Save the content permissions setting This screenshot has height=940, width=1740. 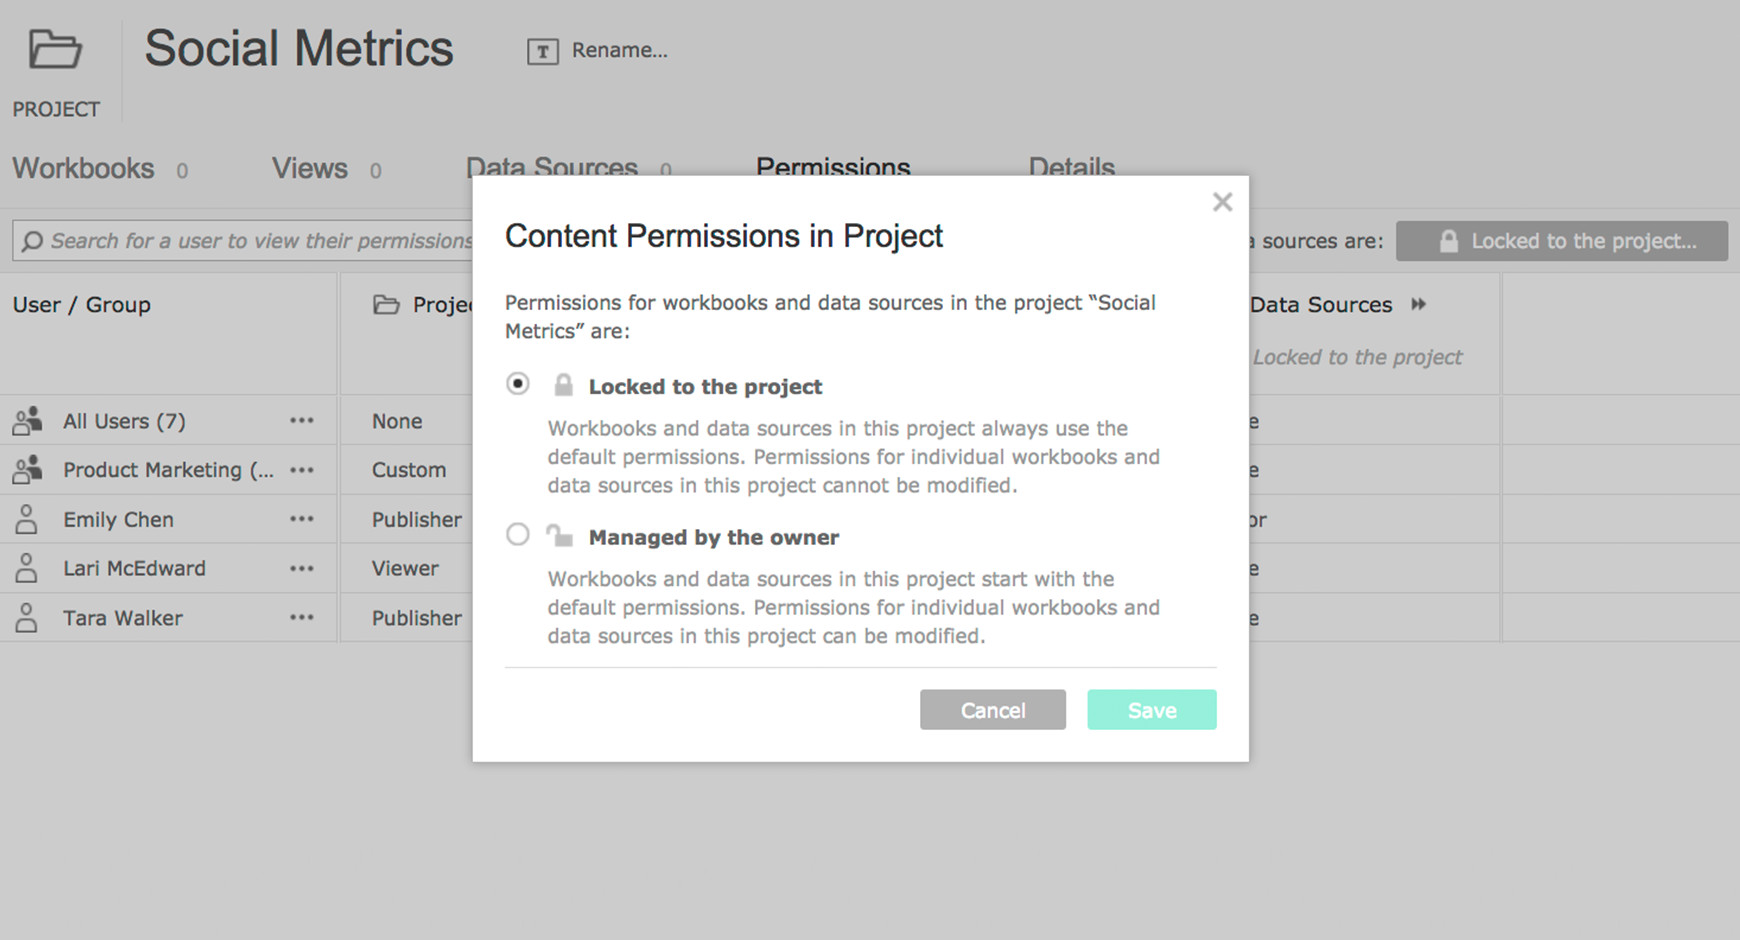pyautogui.click(x=1152, y=710)
